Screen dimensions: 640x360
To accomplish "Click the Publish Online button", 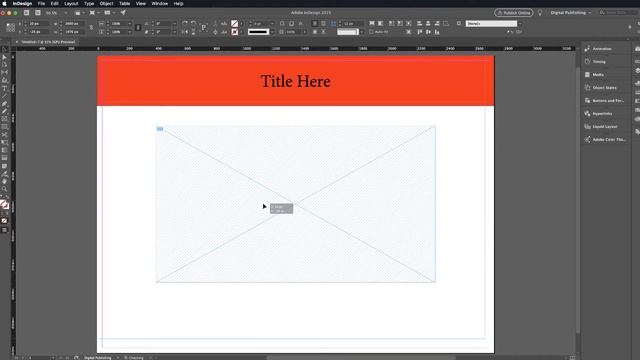I will click(x=513, y=13).
